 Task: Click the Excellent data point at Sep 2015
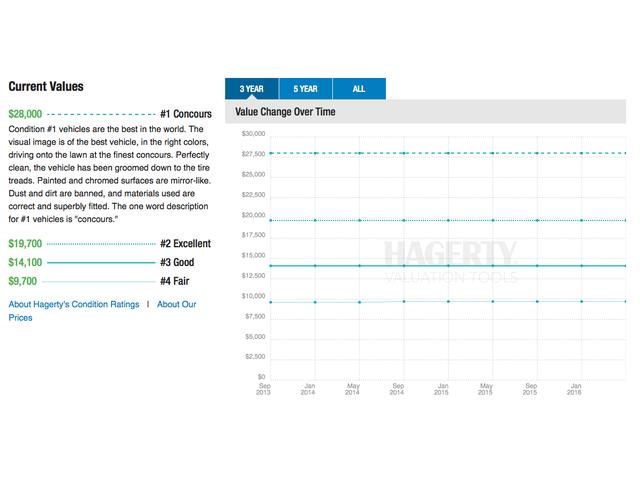pyautogui.click(x=538, y=220)
